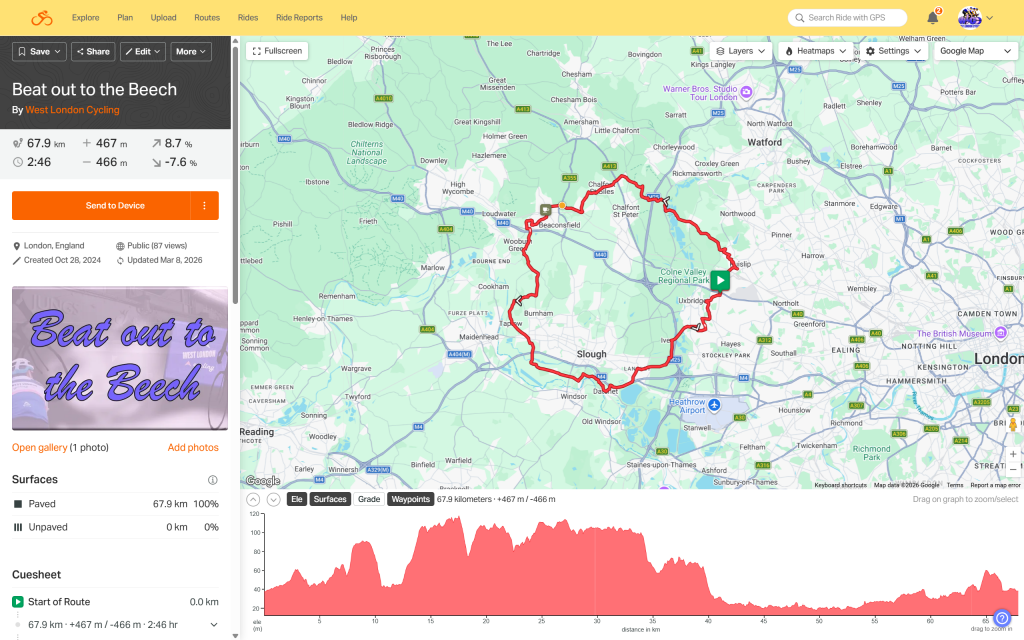Toggle the Ele elevation graph option
Screen dimensions: 1024x640
pyautogui.click(x=297, y=499)
